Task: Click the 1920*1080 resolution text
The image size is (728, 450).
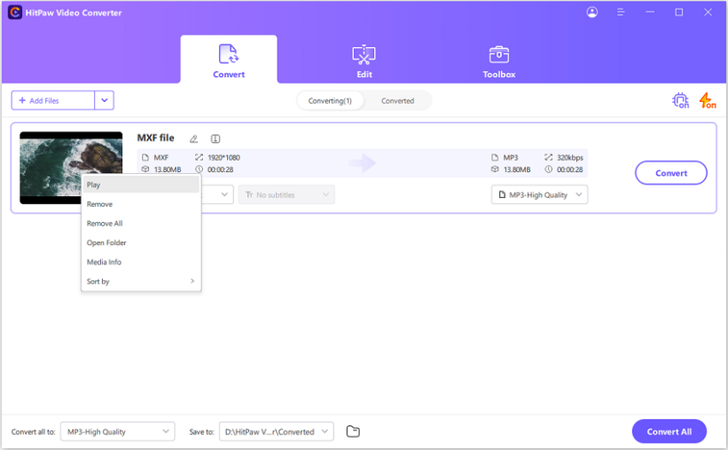Action: [224, 157]
